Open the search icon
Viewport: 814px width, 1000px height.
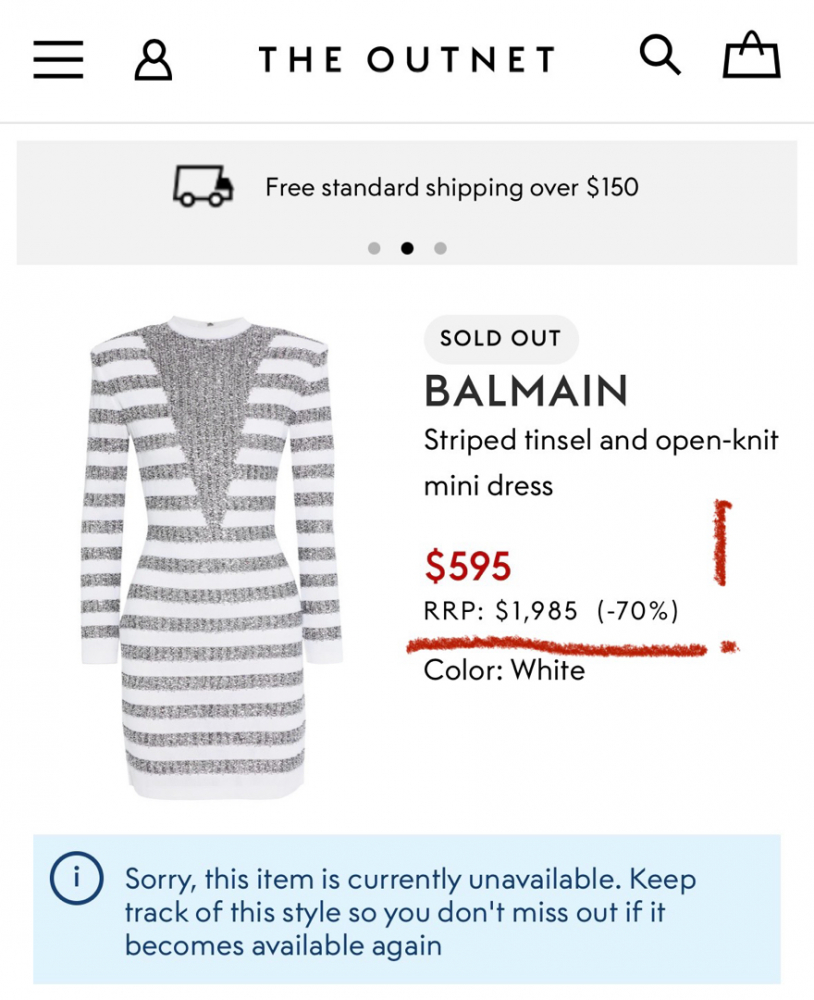tap(660, 56)
